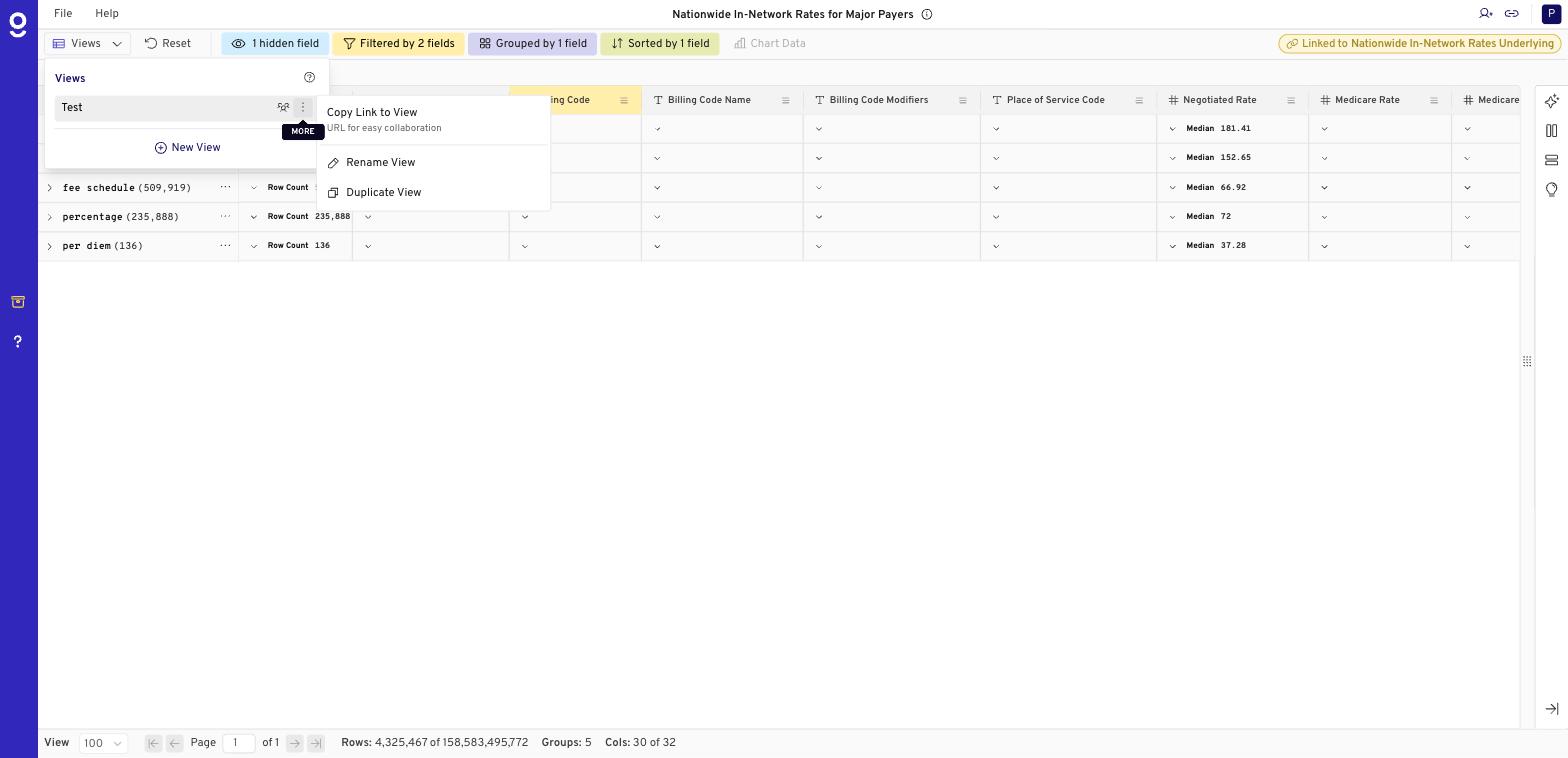Viewport: 1568px width, 758px height.
Task: Open the fee schedule row options dots
Action: [225, 188]
